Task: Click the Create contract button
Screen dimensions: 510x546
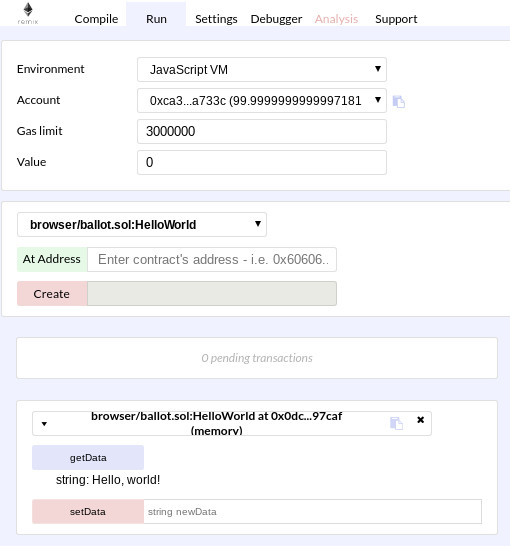Action: click(52, 294)
